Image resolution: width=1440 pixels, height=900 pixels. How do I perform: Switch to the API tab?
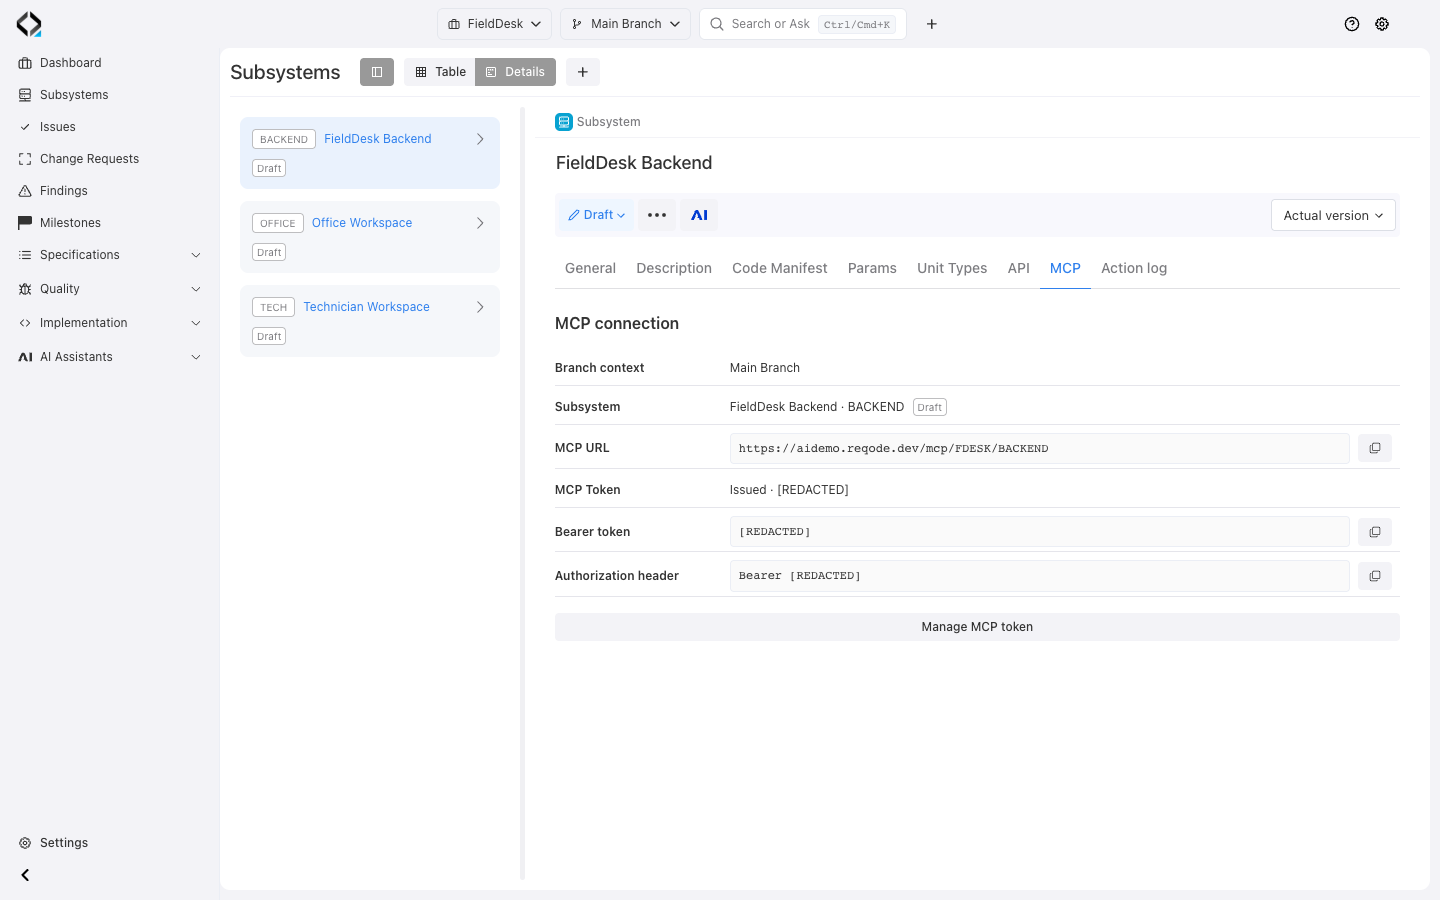[1019, 268]
